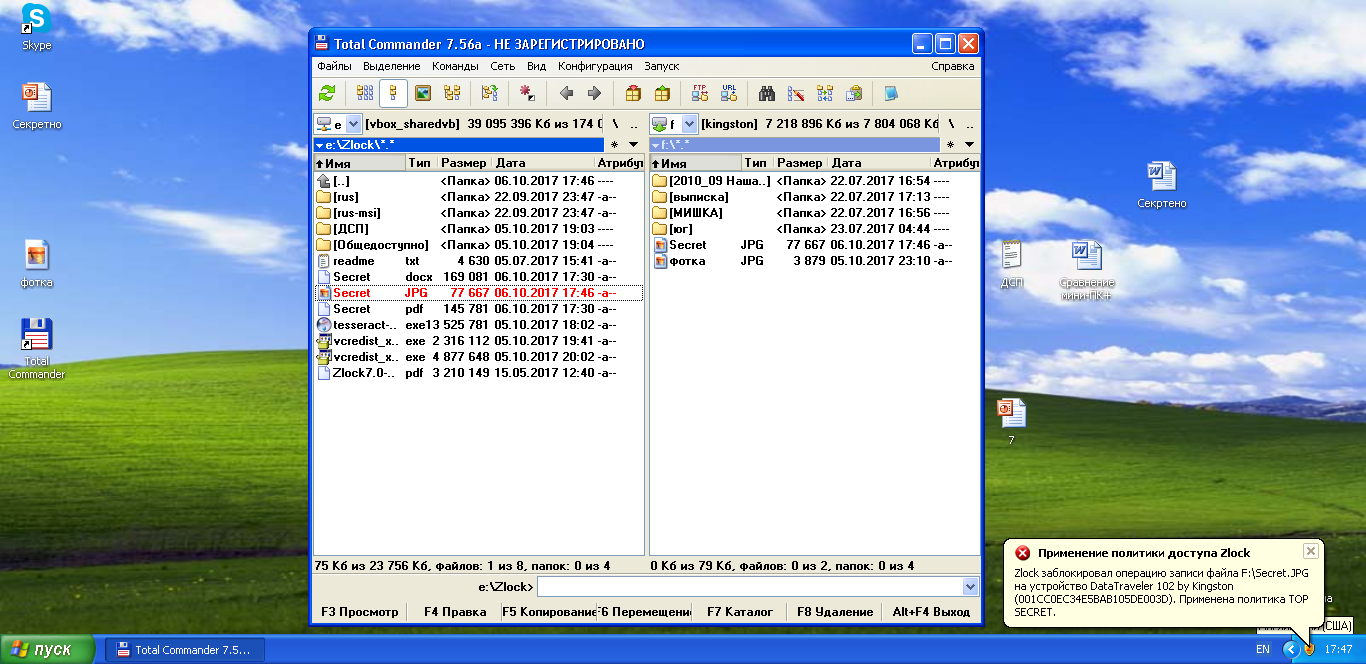Viewport: 1366px width, 664px height.
Task: Toggle brief file list view button
Action: (x=365, y=93)
